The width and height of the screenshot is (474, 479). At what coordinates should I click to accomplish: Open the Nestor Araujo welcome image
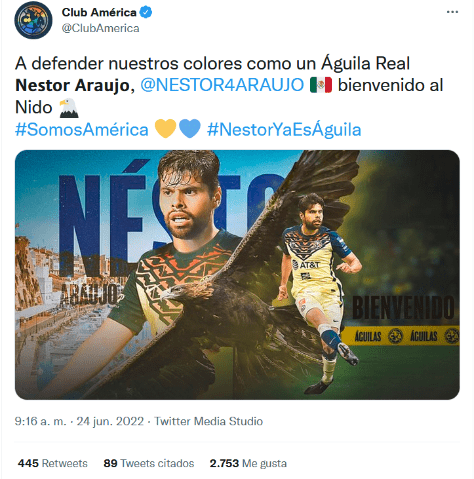[237, 275]
